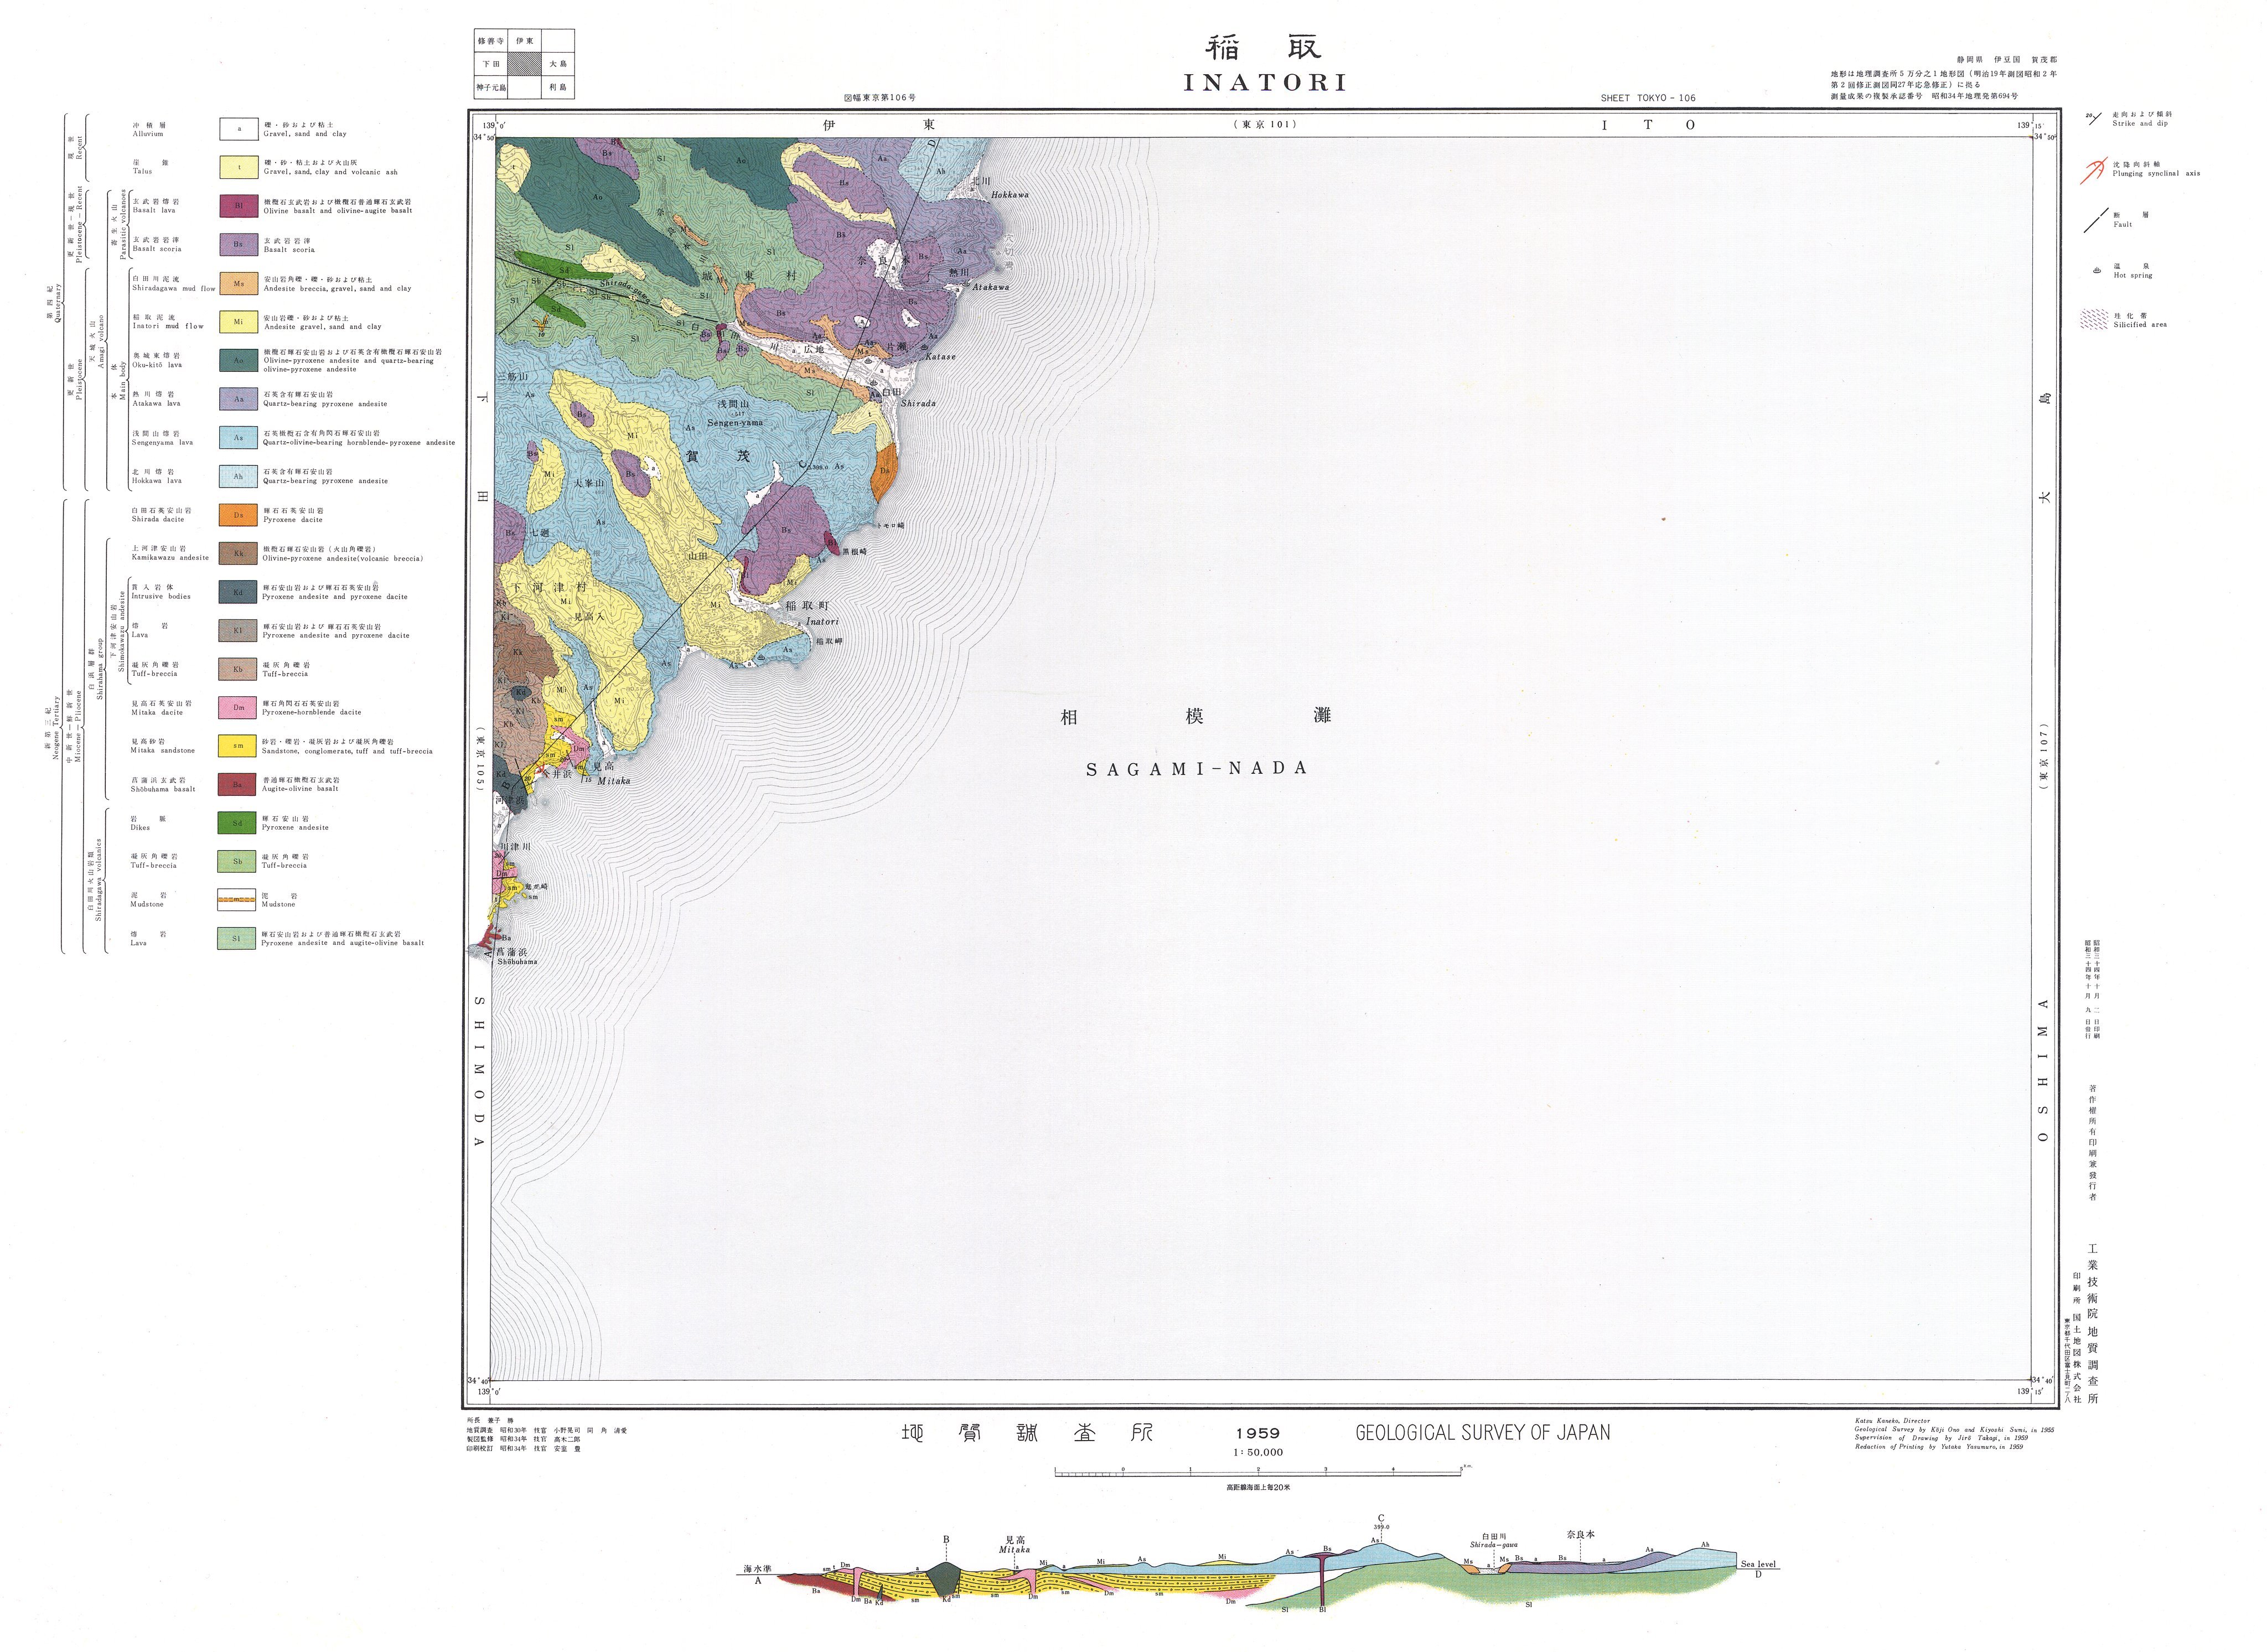
Task: Click the GEOLOGICAL SURVEY OF JAPAN text
Action: click(1482, 1433)
